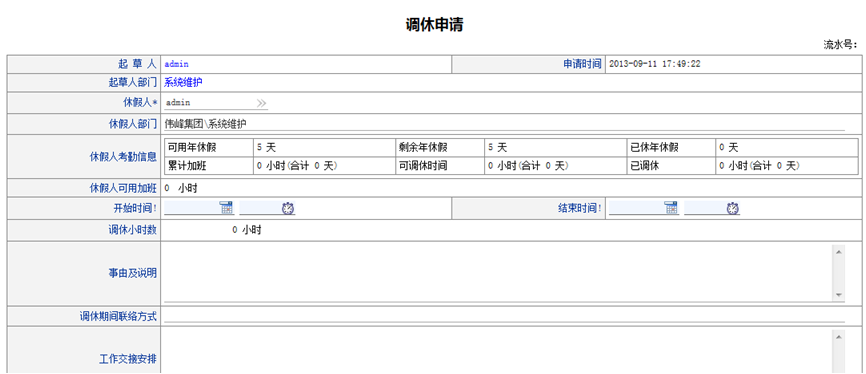Viewport: 866px width, 374px height.
Task: Open the calendar picker for 开始时间
Action: 226,208
